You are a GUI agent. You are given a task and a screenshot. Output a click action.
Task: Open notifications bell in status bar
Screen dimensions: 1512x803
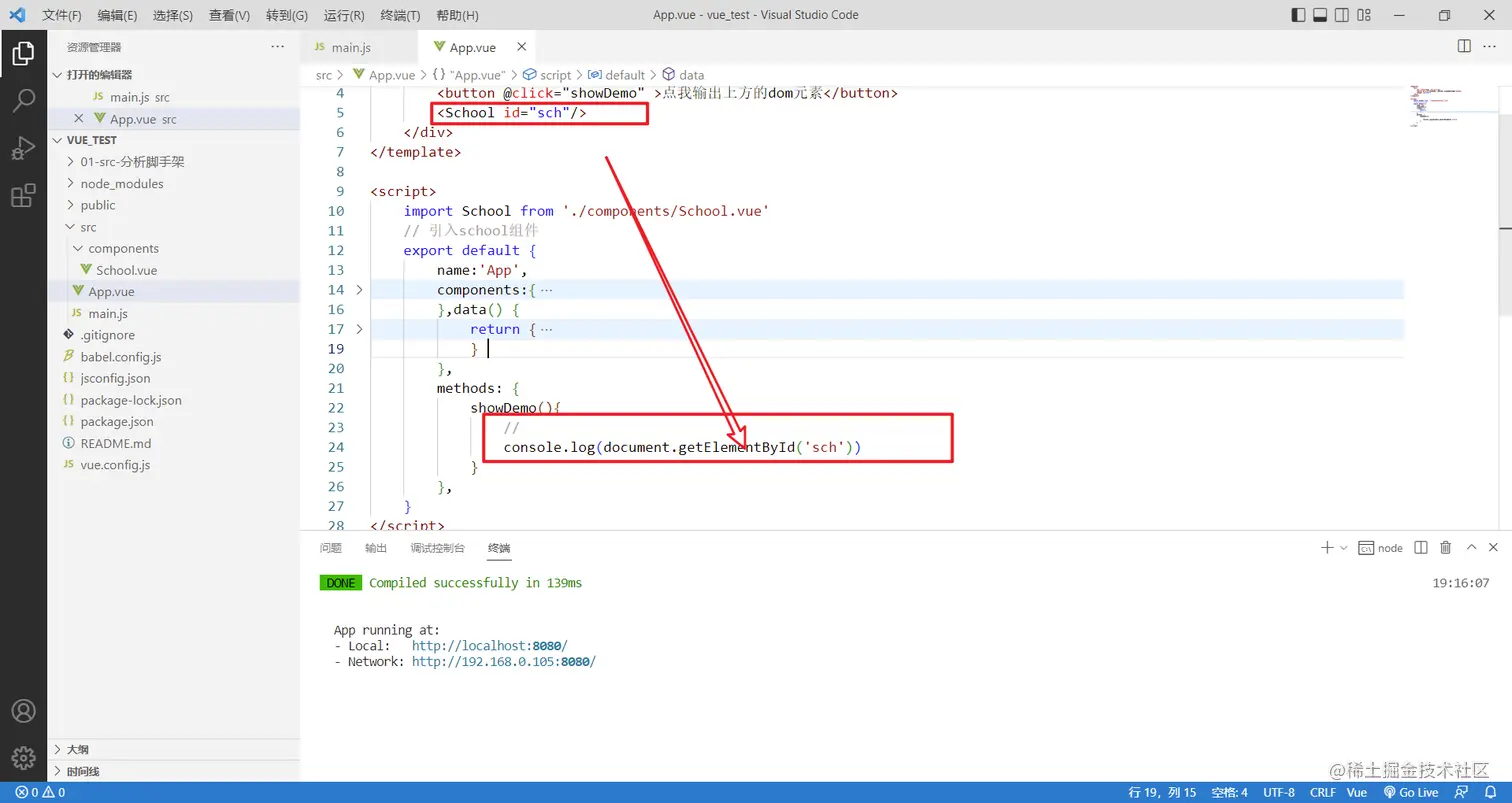click(x=1490, y=793)
